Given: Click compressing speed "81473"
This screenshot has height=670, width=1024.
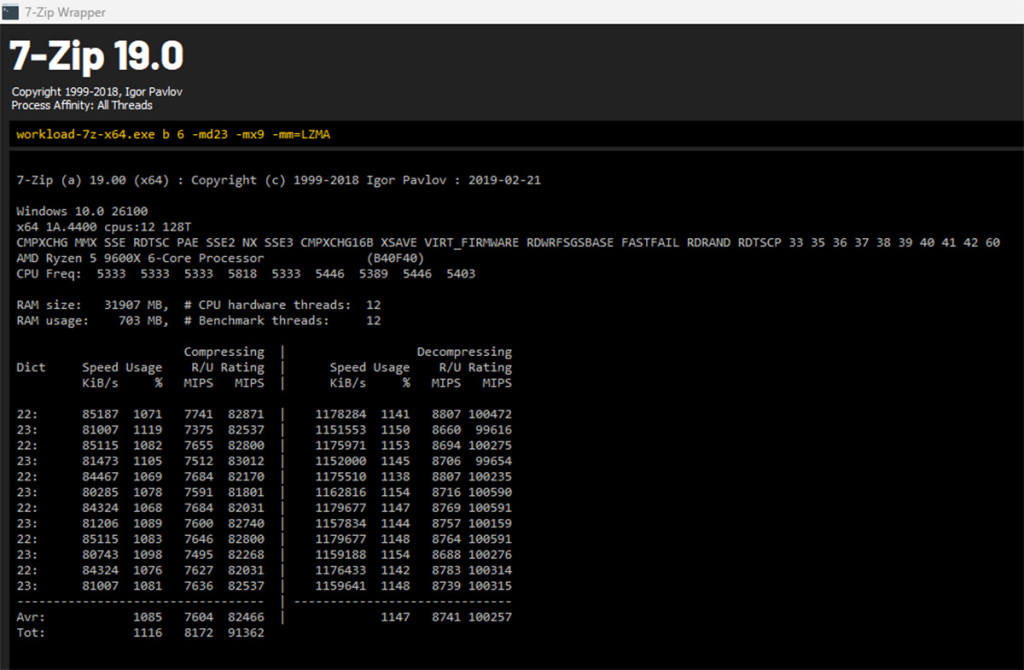Looking at the screenshot, I should click(x=101, y=461).
